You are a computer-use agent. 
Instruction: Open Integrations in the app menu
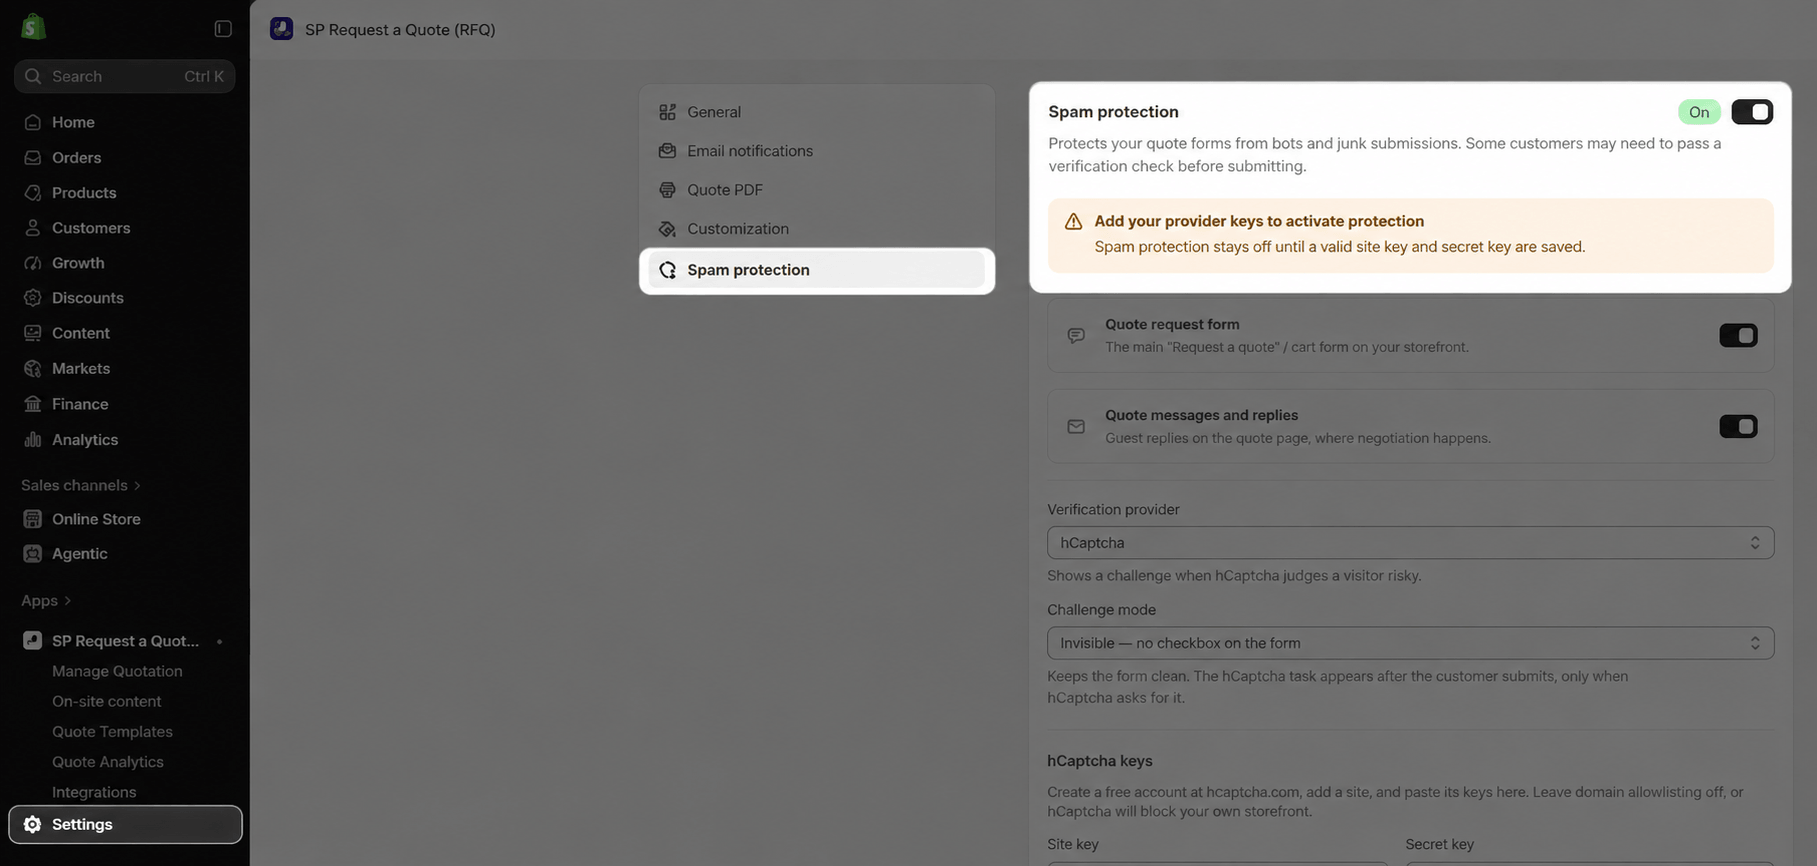pos(94,792)
